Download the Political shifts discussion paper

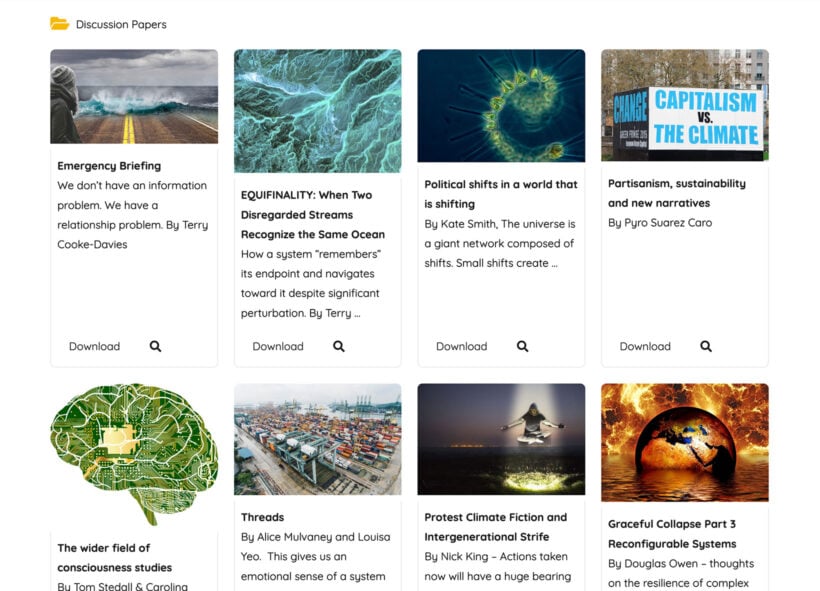pos(461,345)
